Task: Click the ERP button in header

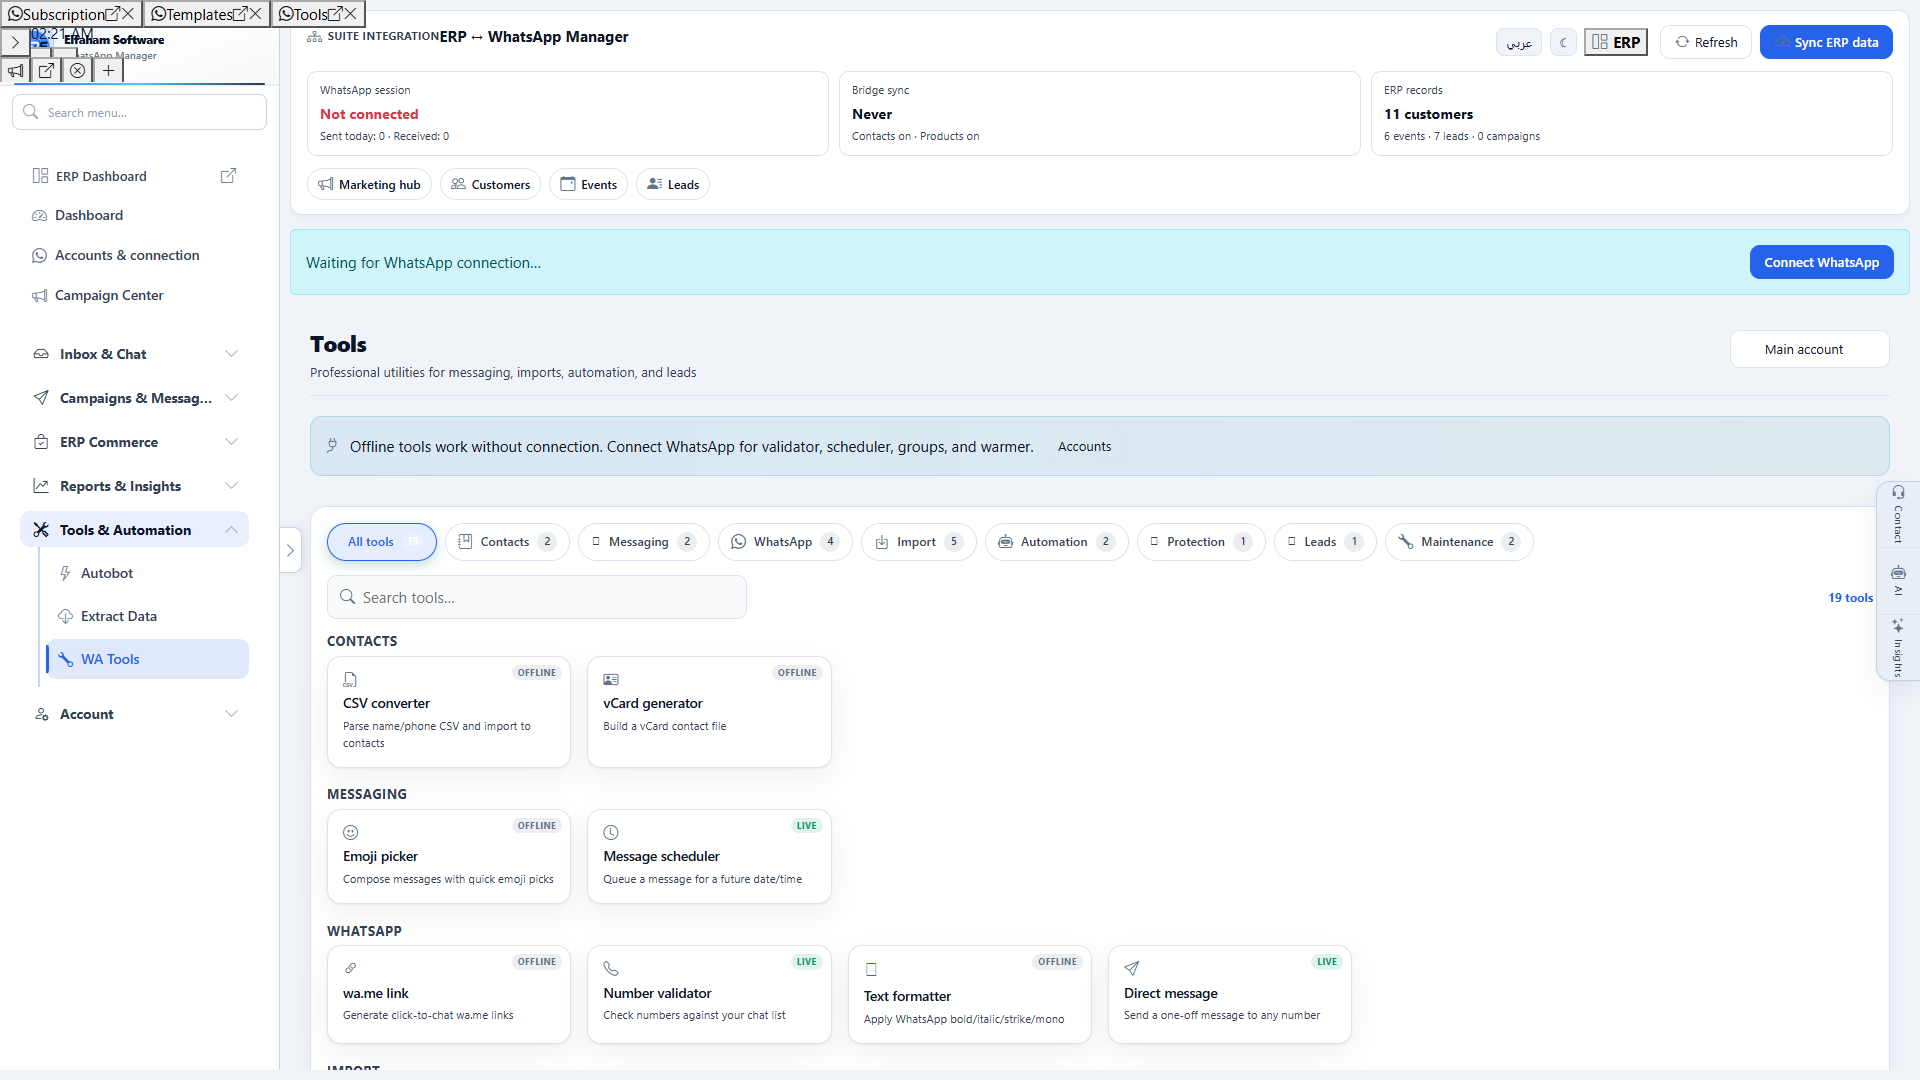Action: click(1616, 42)
